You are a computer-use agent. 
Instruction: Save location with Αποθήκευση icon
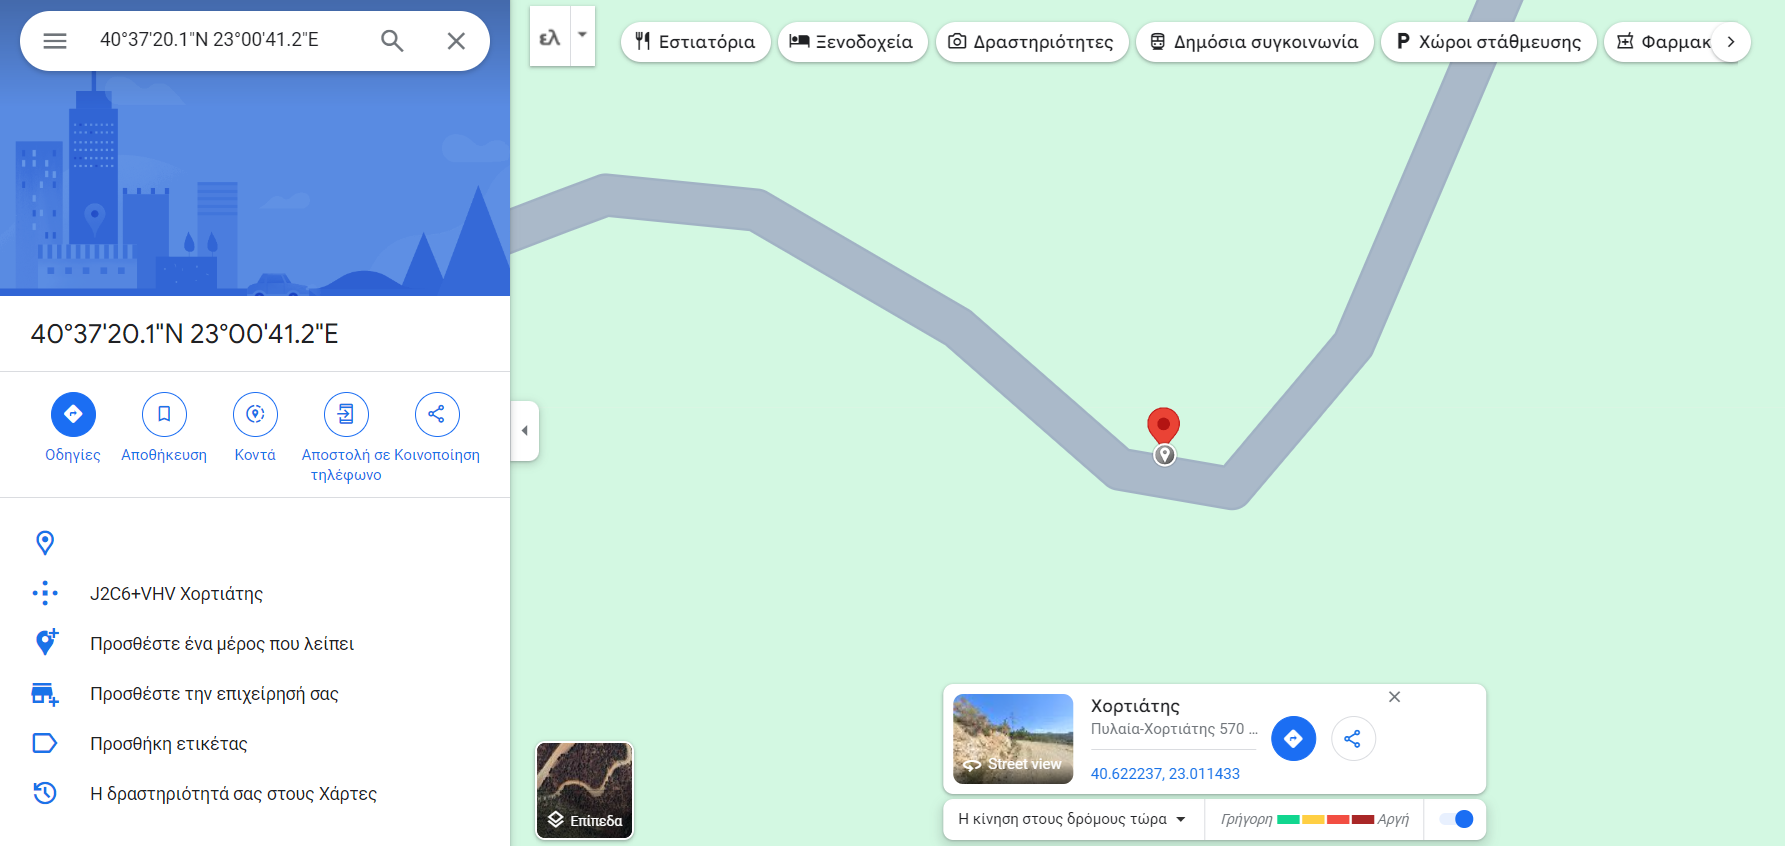[164, 415]
